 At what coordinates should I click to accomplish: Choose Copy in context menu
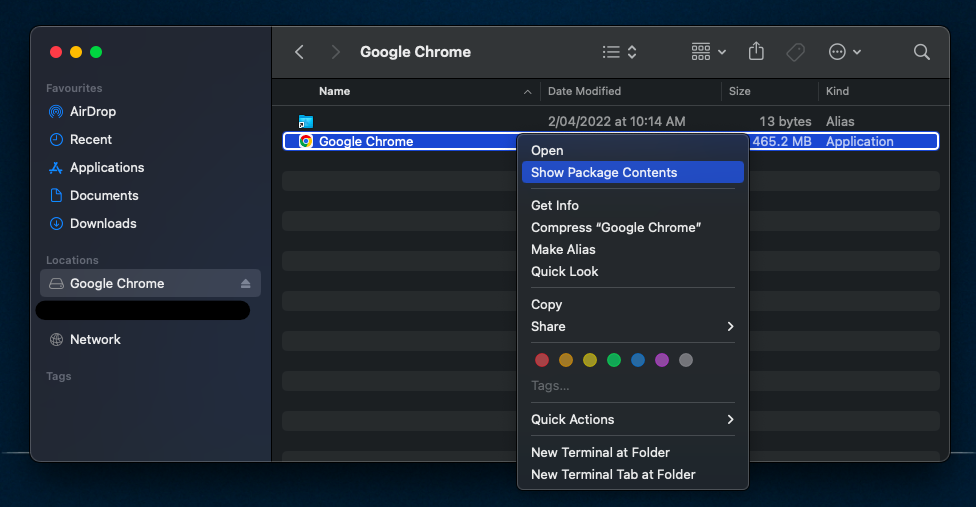[632, 304]
